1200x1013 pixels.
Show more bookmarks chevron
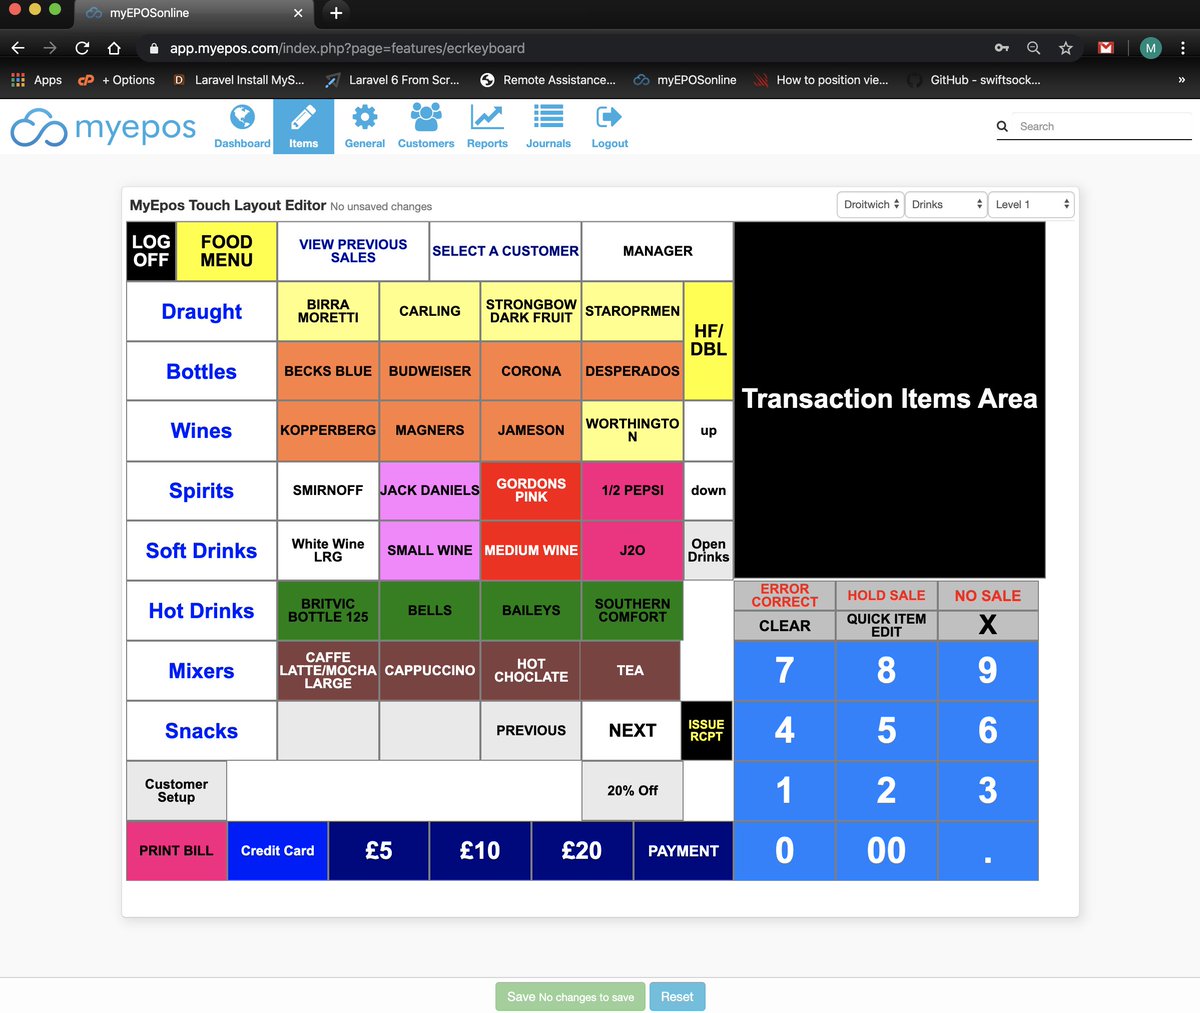[x=1182, y=80]
